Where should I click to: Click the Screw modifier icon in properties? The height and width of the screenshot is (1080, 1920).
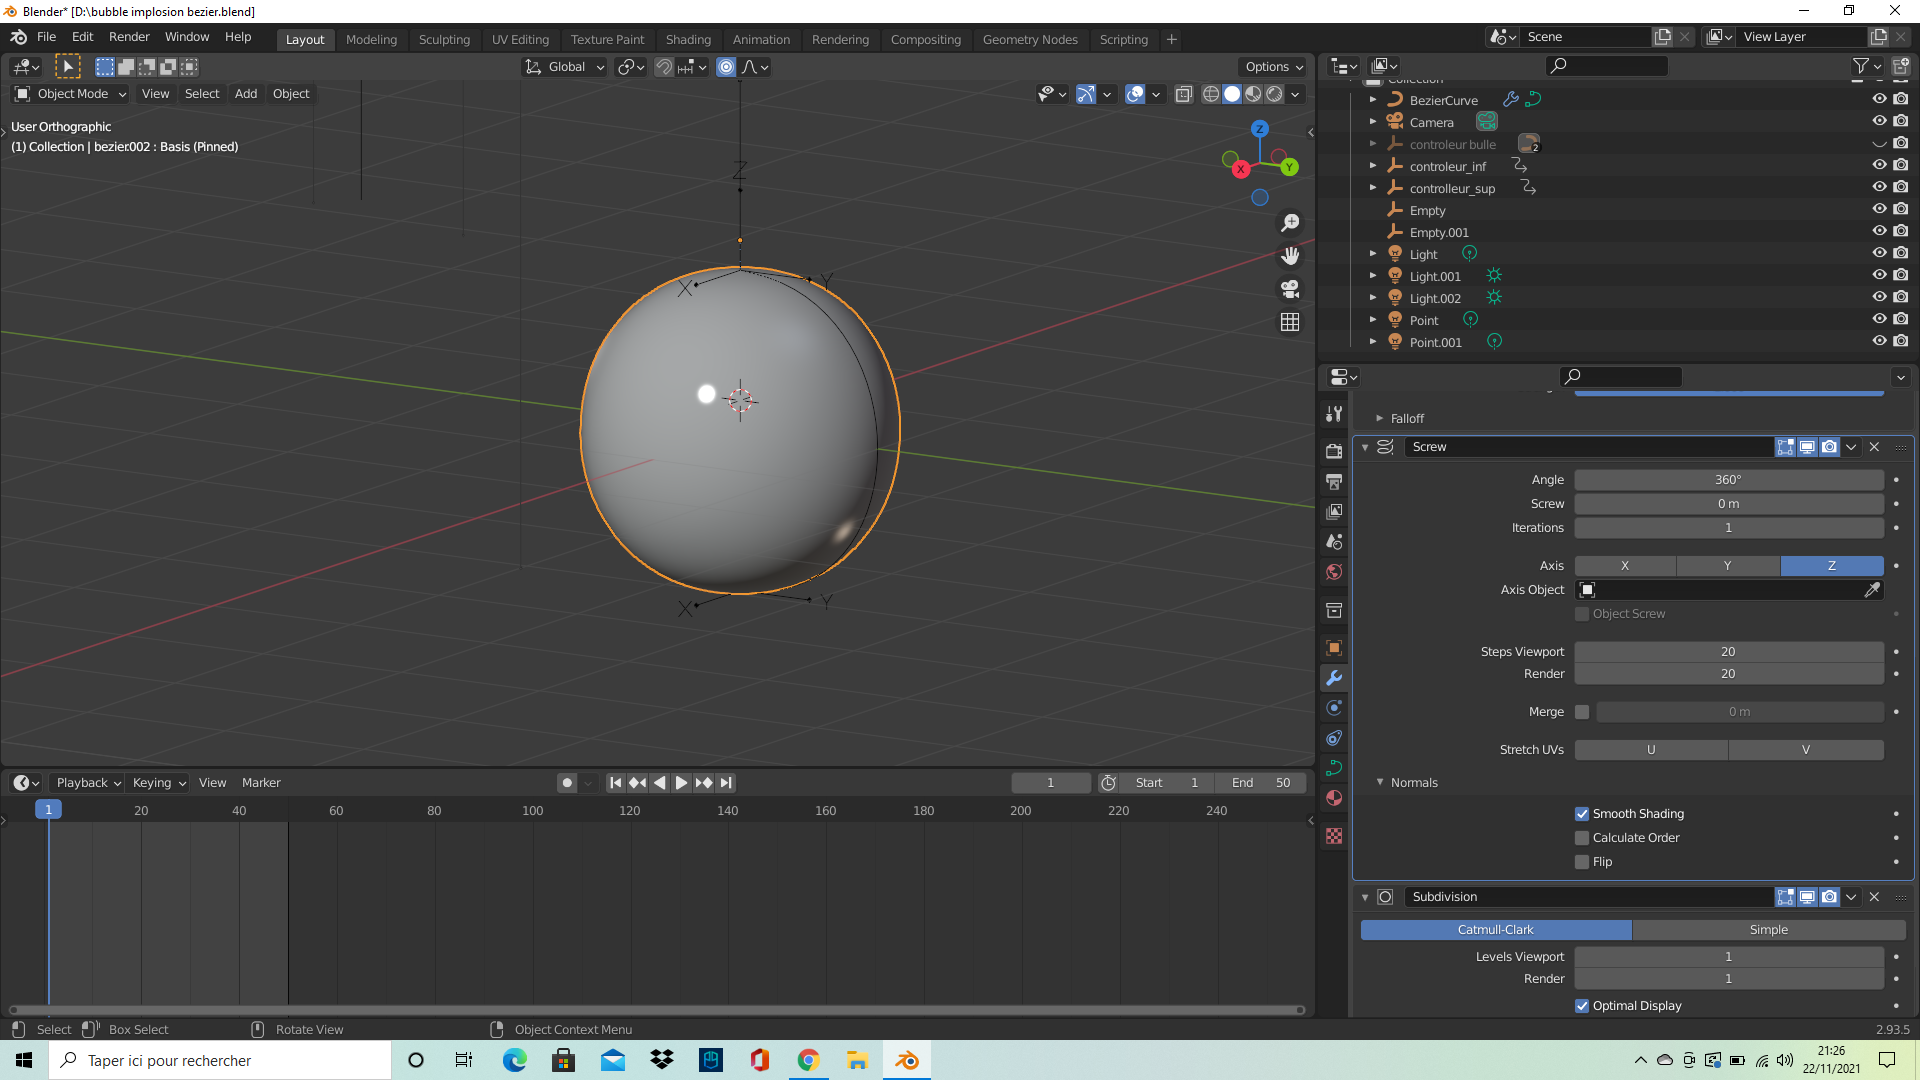(1387, 446)
